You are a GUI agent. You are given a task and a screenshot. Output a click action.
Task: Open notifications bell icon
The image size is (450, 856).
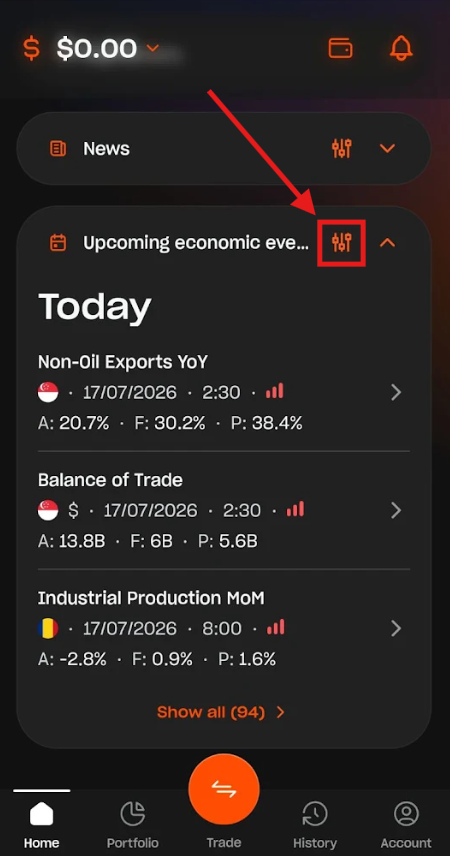401,48
